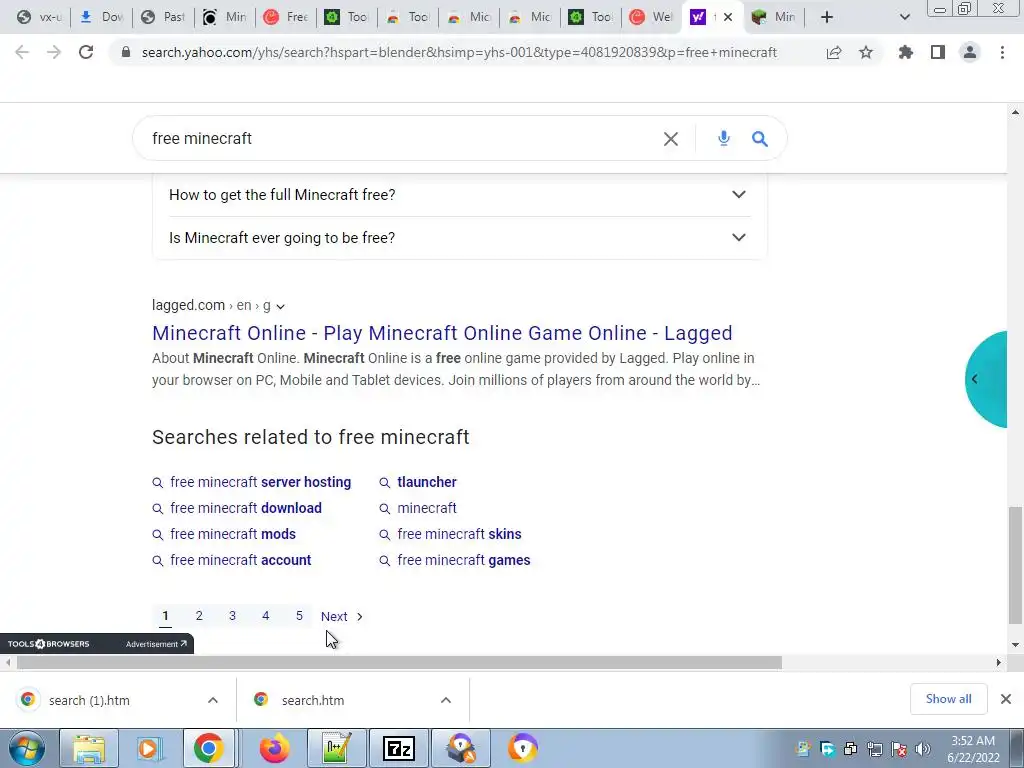Open the tab search dropdown chevron
1024x768 pixels.
click(x=904, y=17)
